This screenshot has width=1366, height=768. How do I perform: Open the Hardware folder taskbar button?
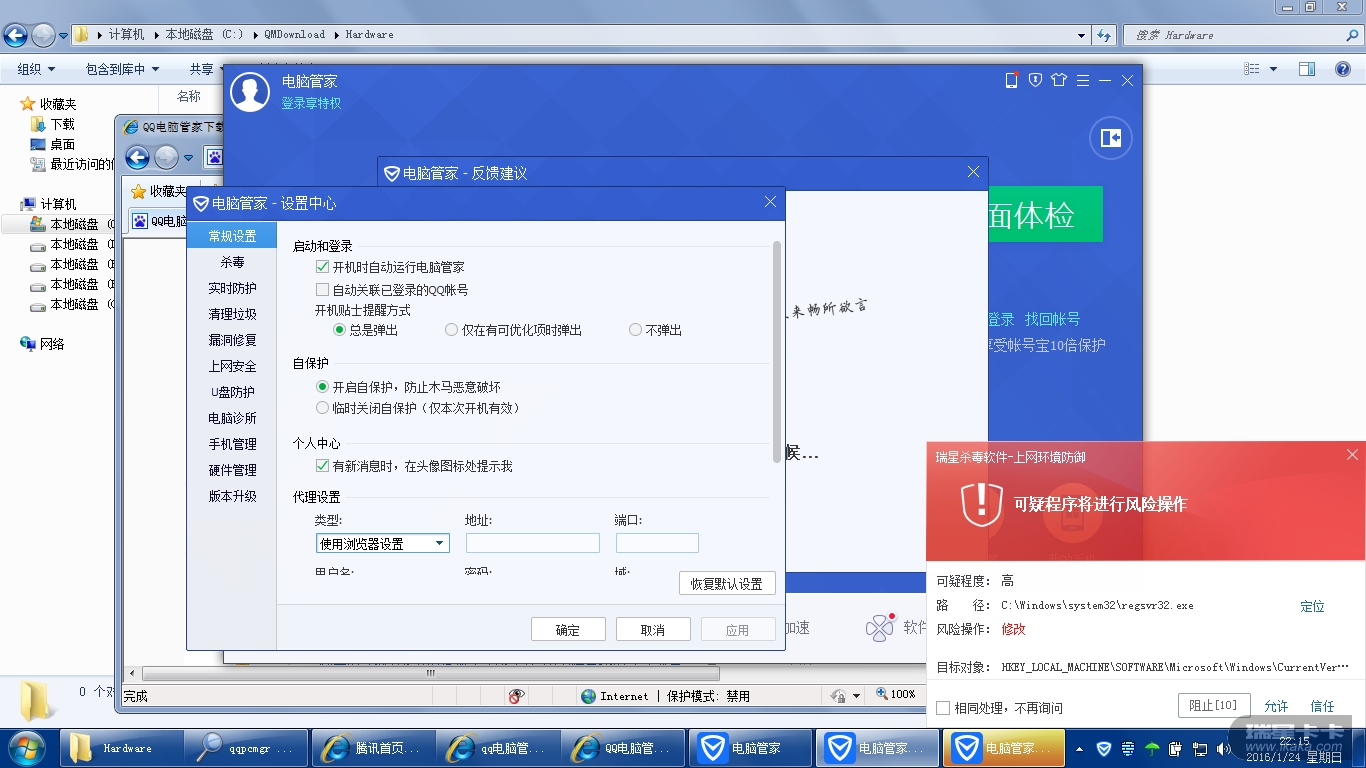coord(123,748)
